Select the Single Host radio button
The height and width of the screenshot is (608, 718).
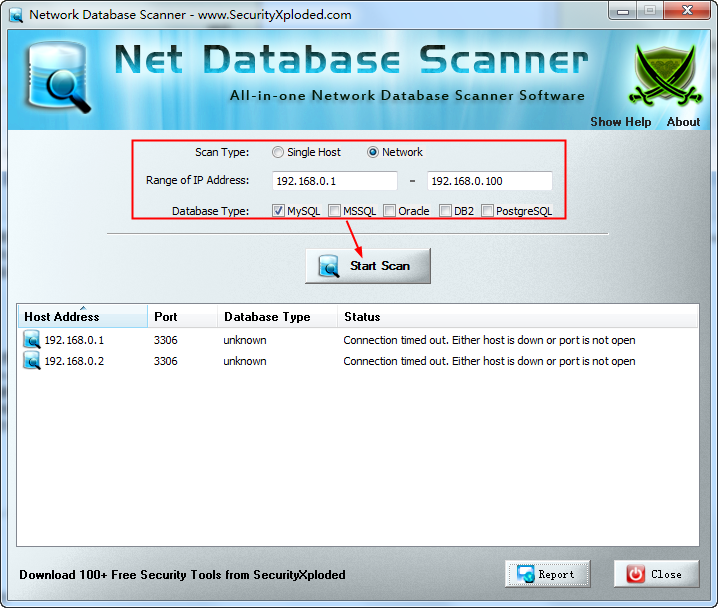click(277, 152)
